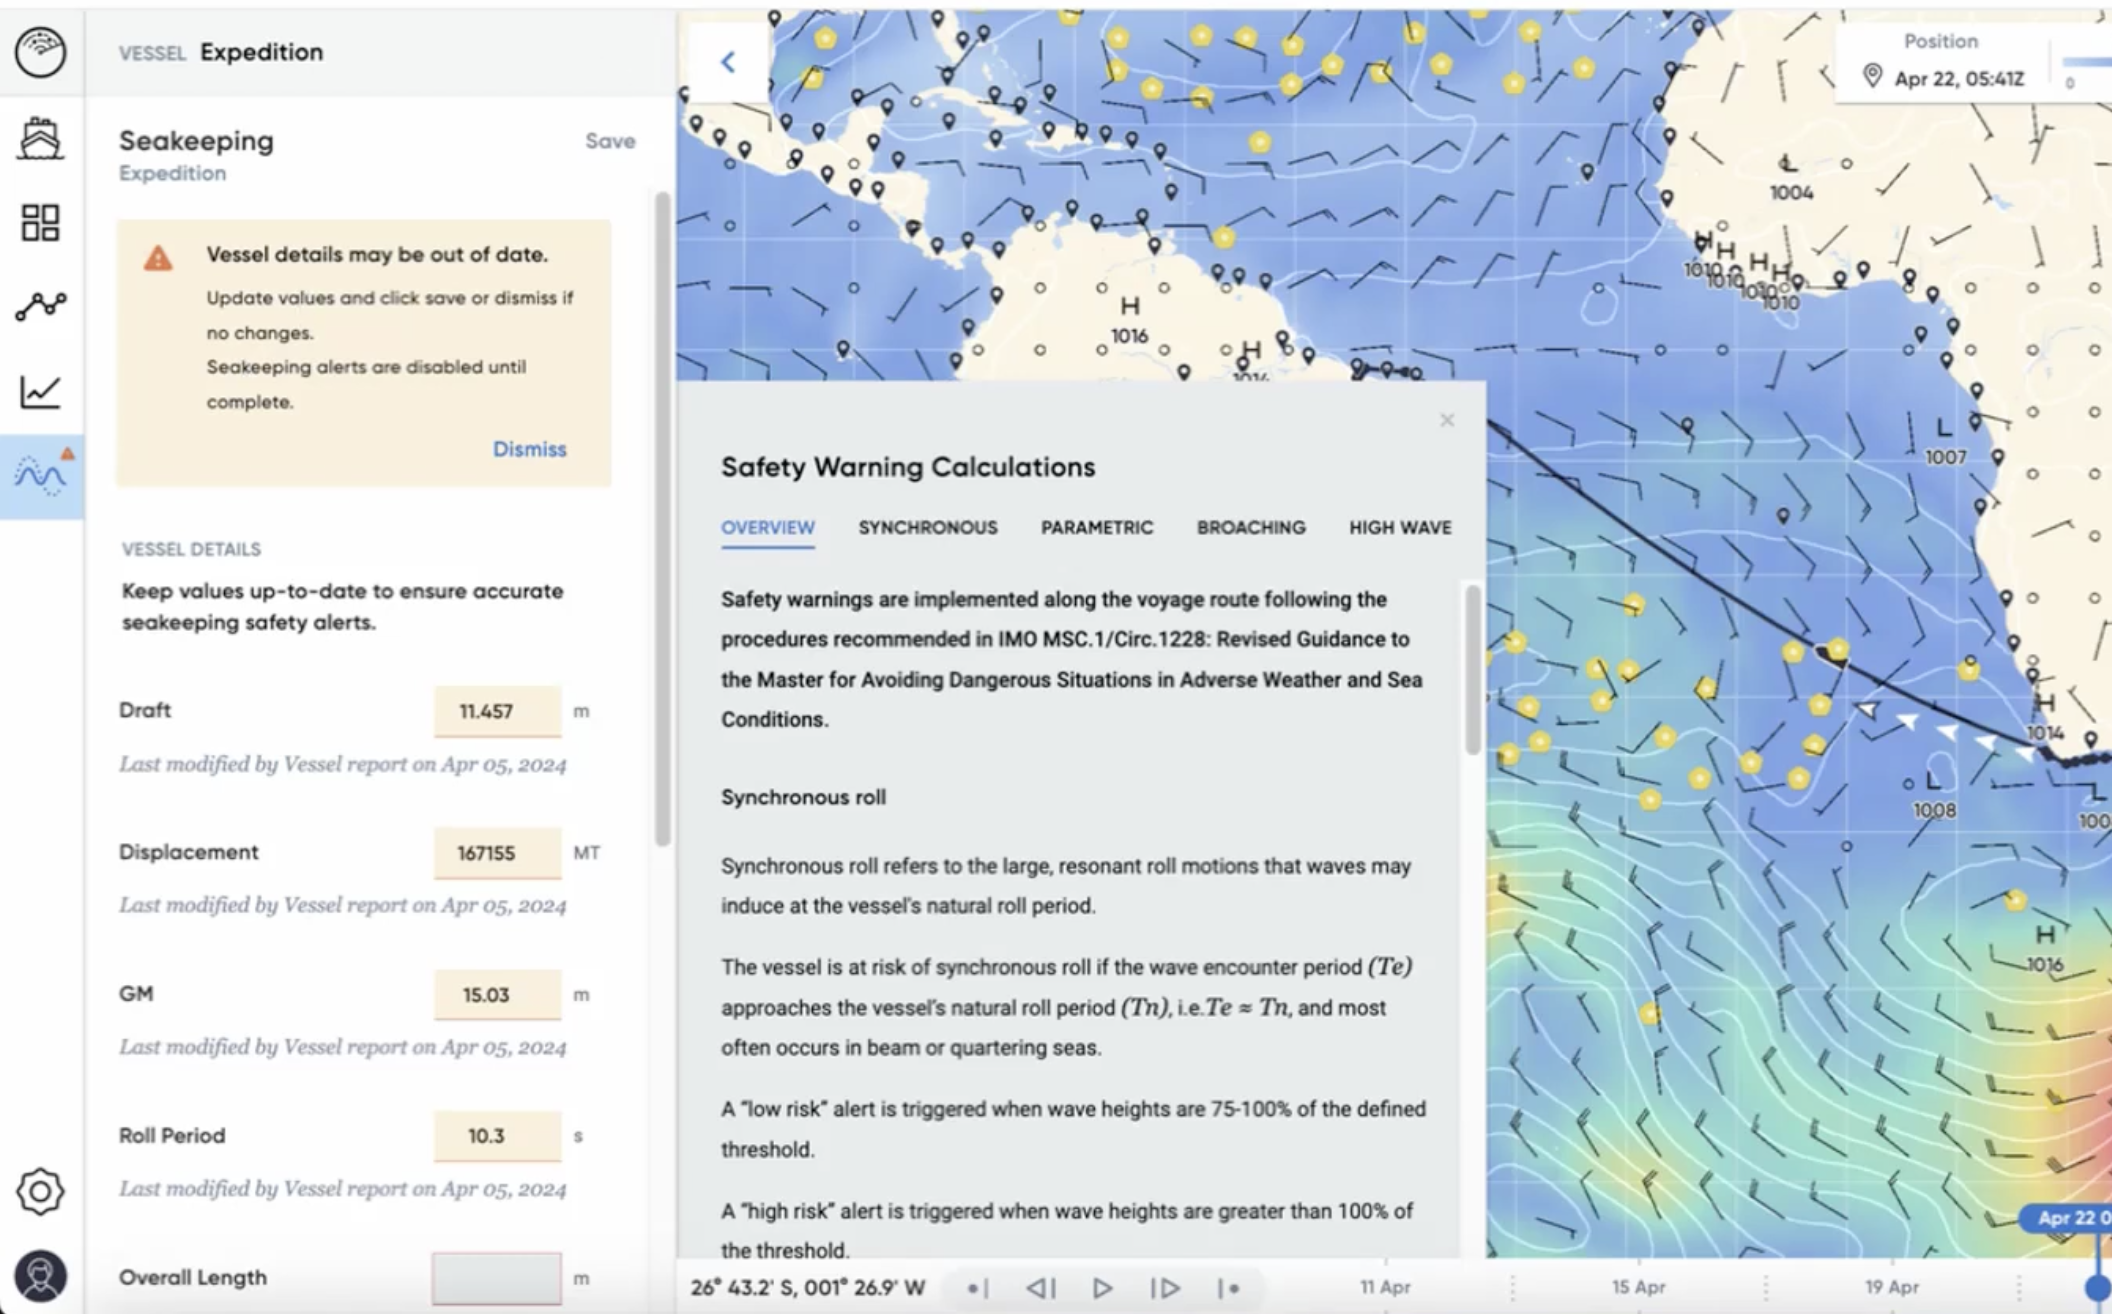2112x1314 pixels.
Task: Edit the GM value field
Action: pyautogui.click(x=497, y=994)
